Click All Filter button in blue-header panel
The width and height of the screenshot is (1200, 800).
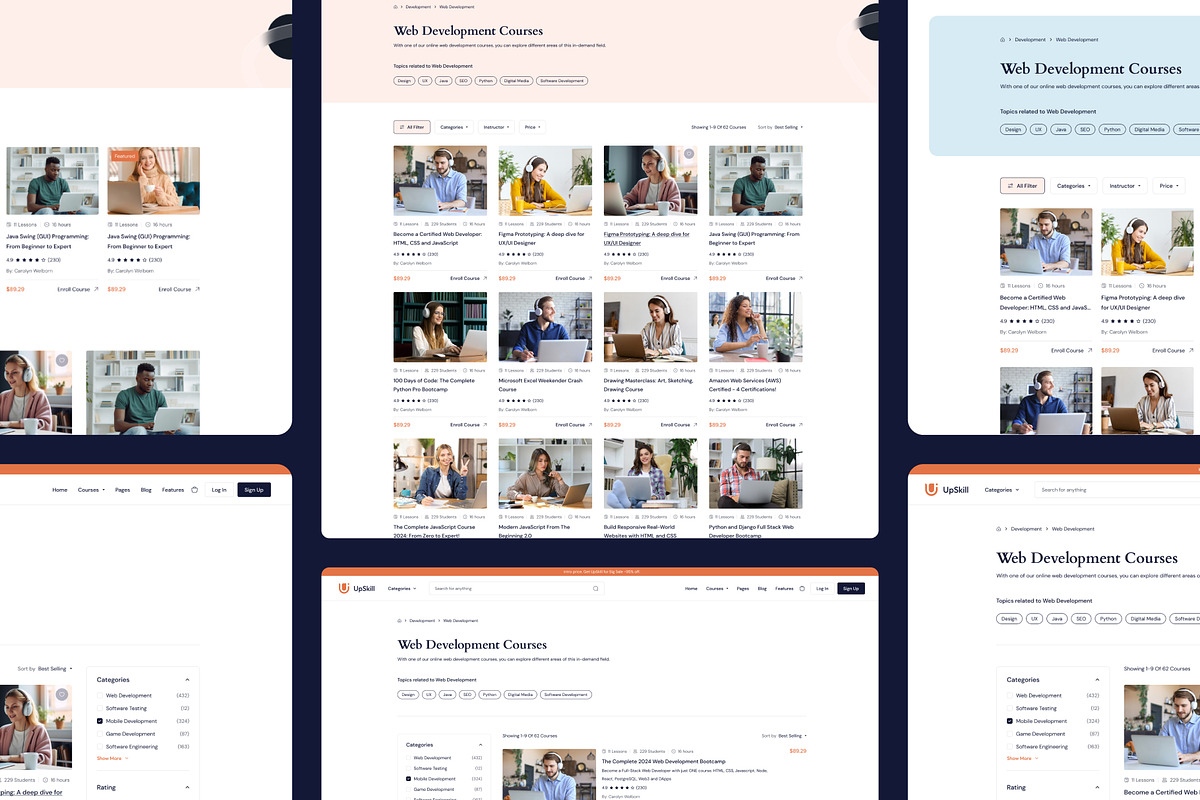[x=1022, y=186]
